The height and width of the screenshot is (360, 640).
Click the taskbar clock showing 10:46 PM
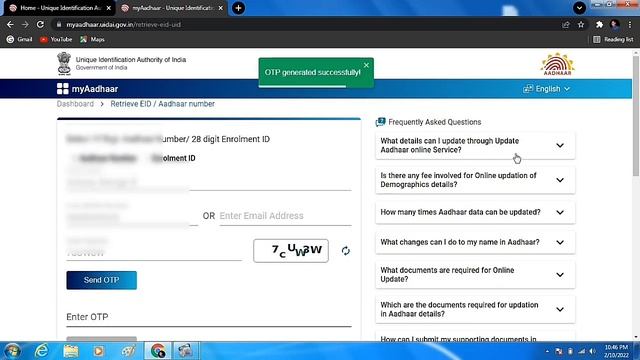tap(616, 351)
